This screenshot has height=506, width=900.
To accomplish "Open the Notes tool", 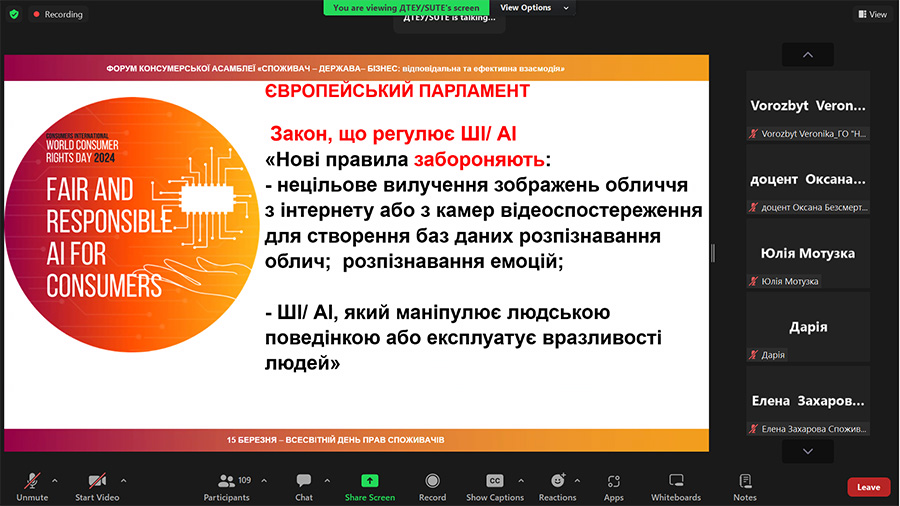I will pyautogui.click(x=745, y=480).
